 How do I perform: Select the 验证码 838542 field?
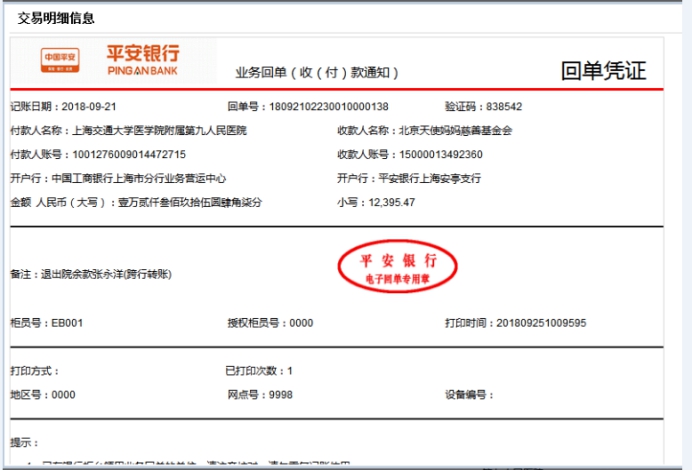483,106
